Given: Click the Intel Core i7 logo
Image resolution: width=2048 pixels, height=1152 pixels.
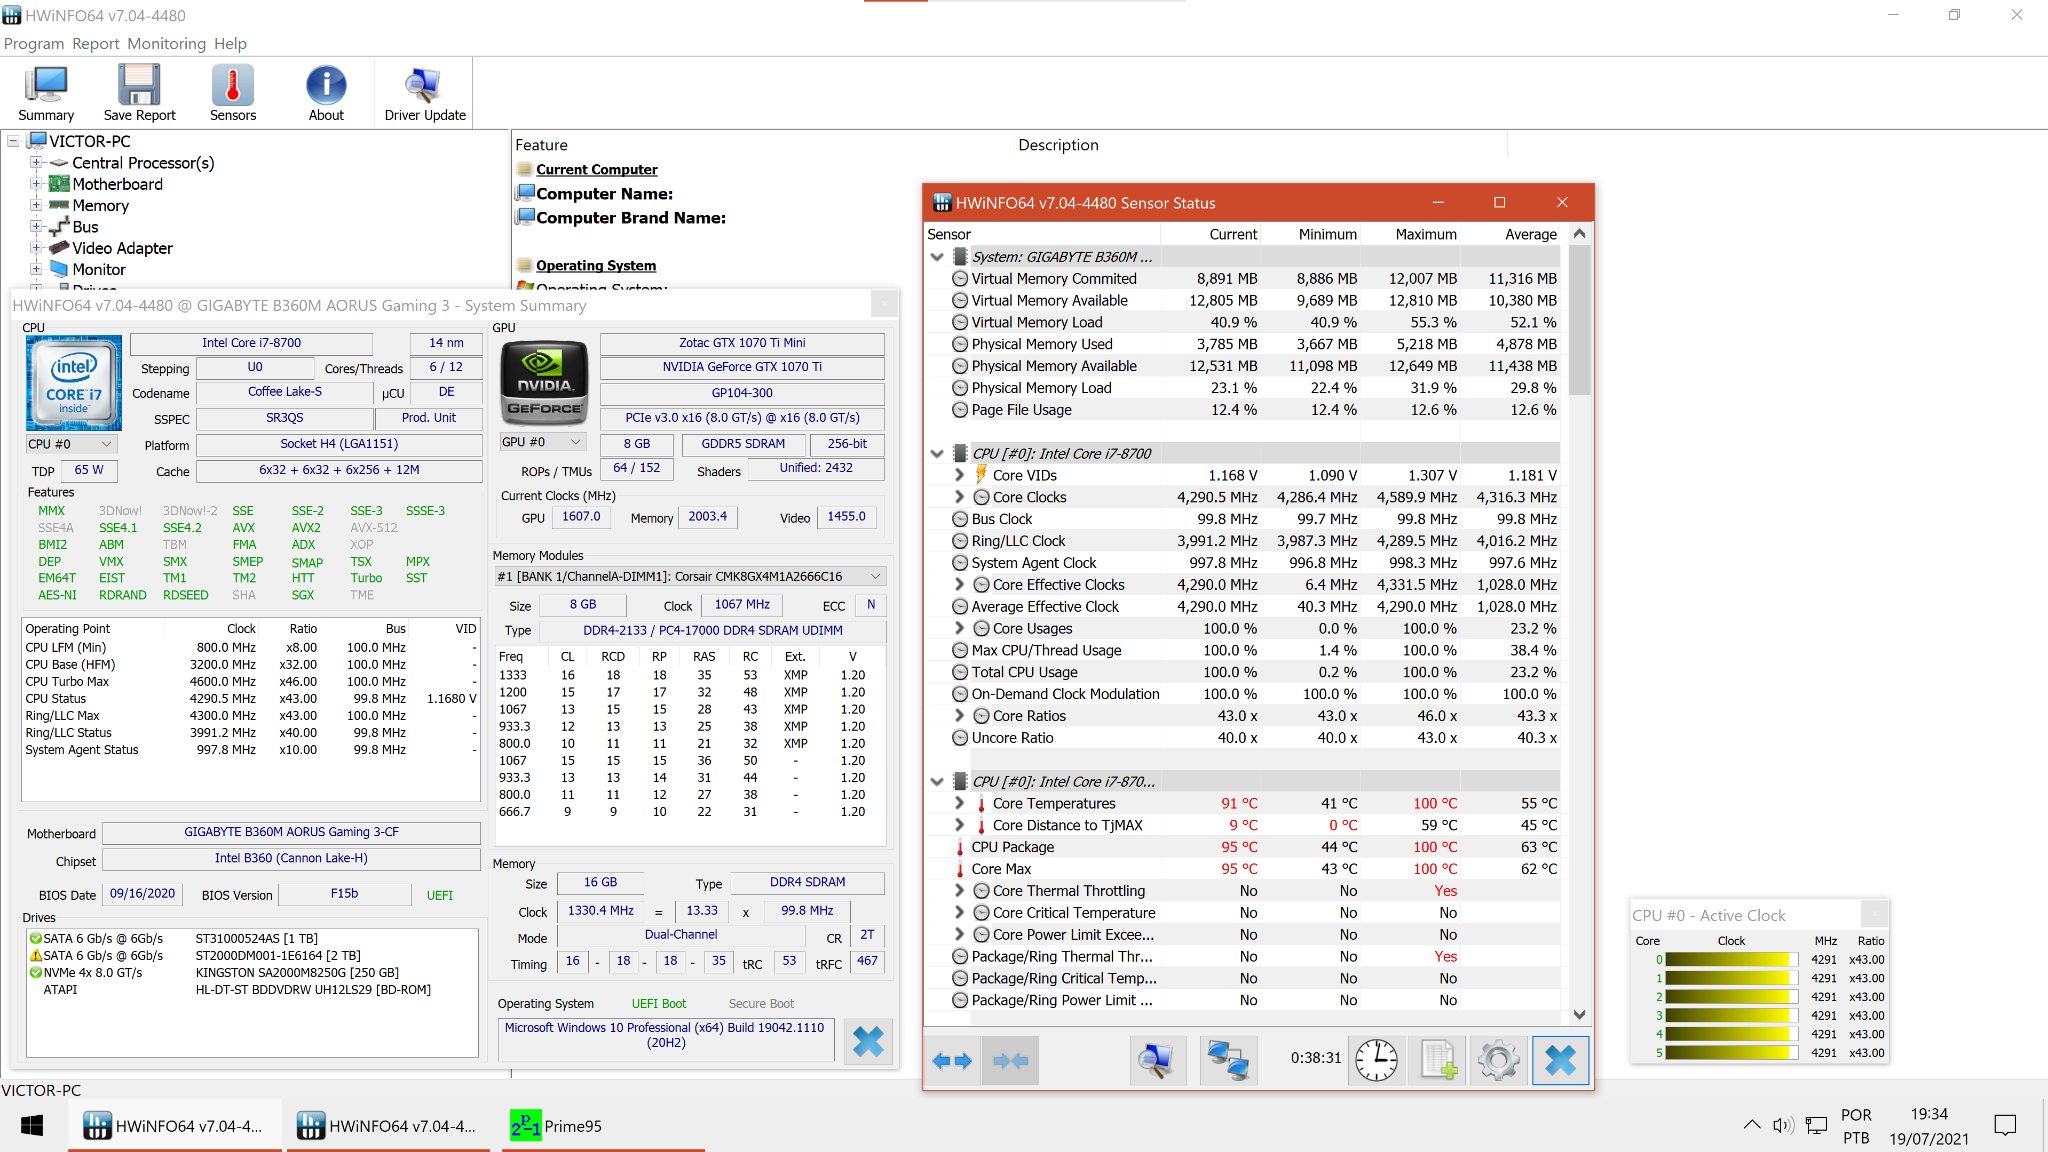Looking at the screenshot, I should [74, 382].
